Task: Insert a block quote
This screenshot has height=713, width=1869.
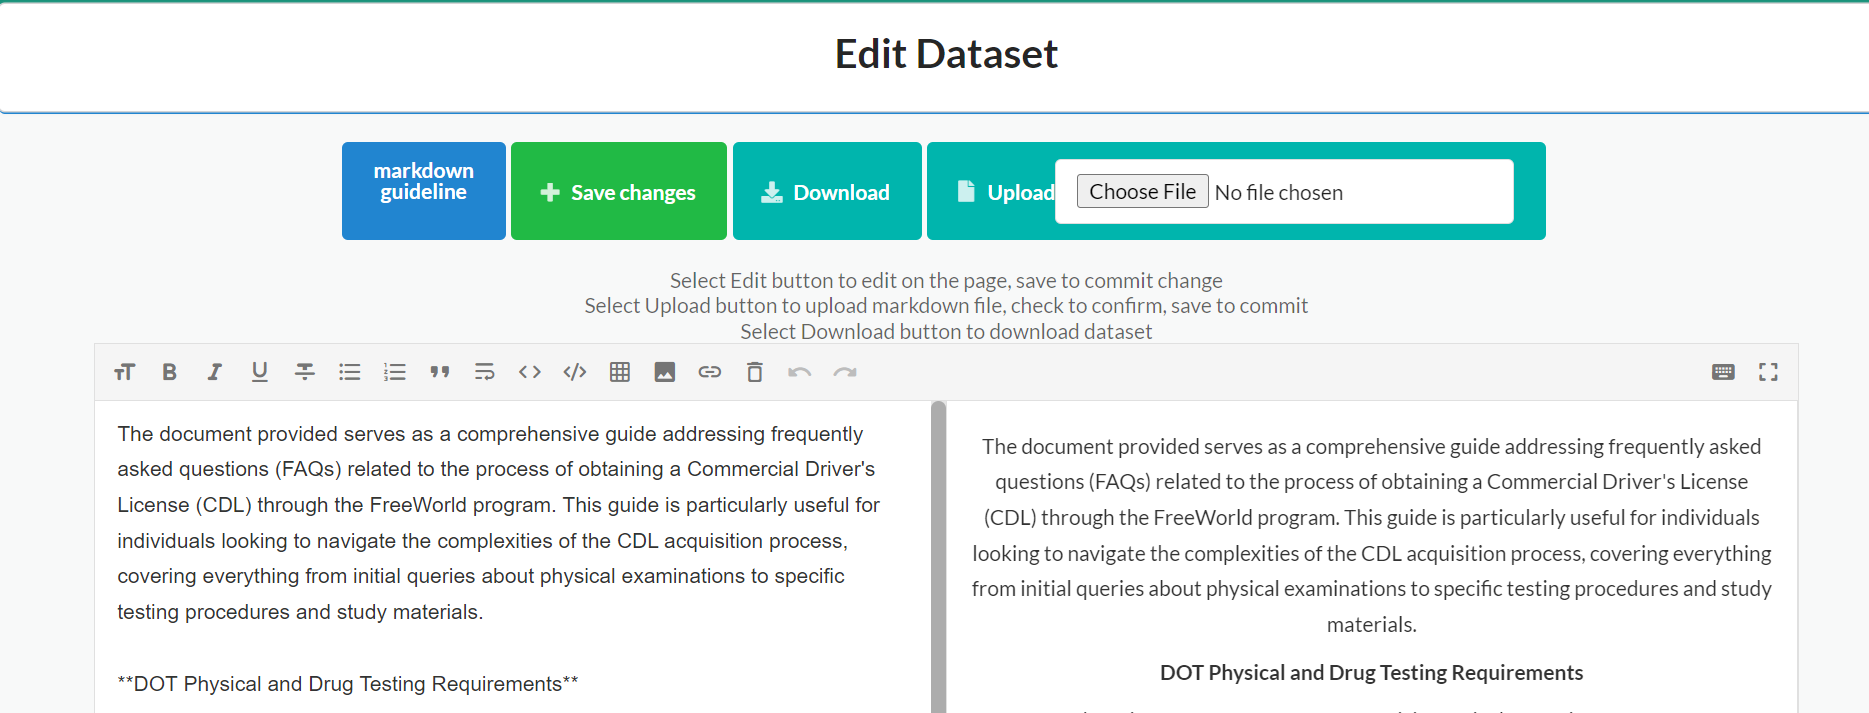Action: [439, 372]
